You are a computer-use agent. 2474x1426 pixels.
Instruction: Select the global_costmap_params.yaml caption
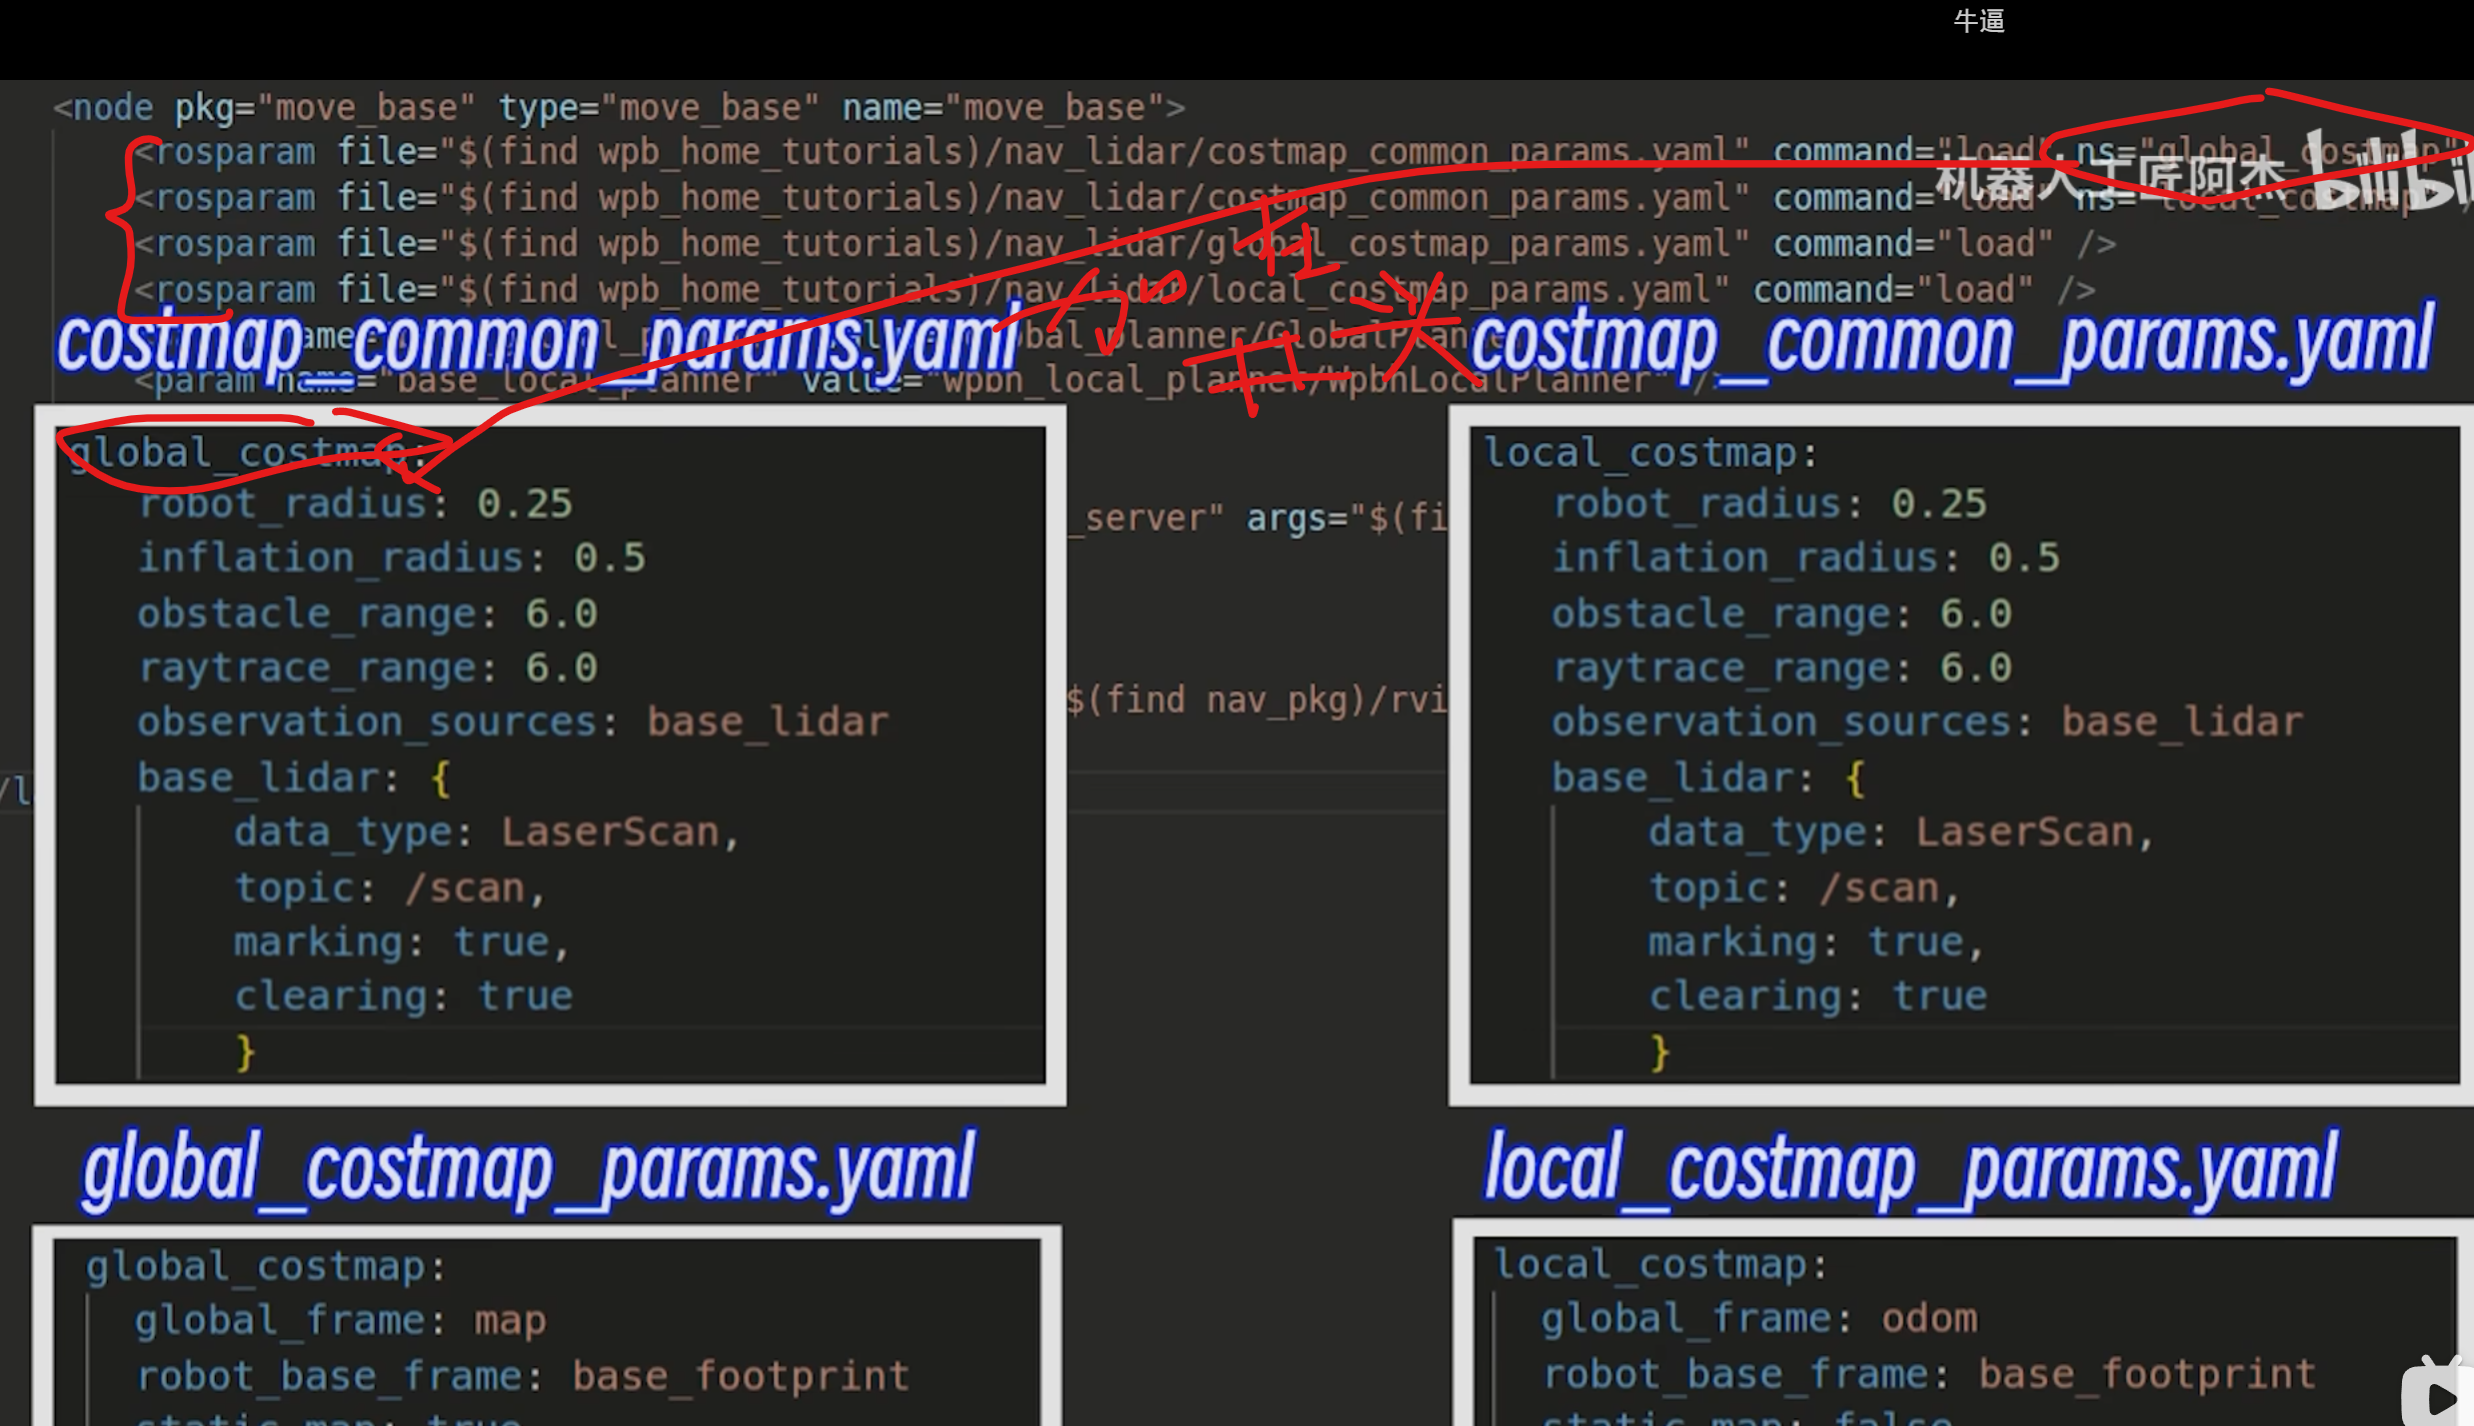(x=528, y=1168)
